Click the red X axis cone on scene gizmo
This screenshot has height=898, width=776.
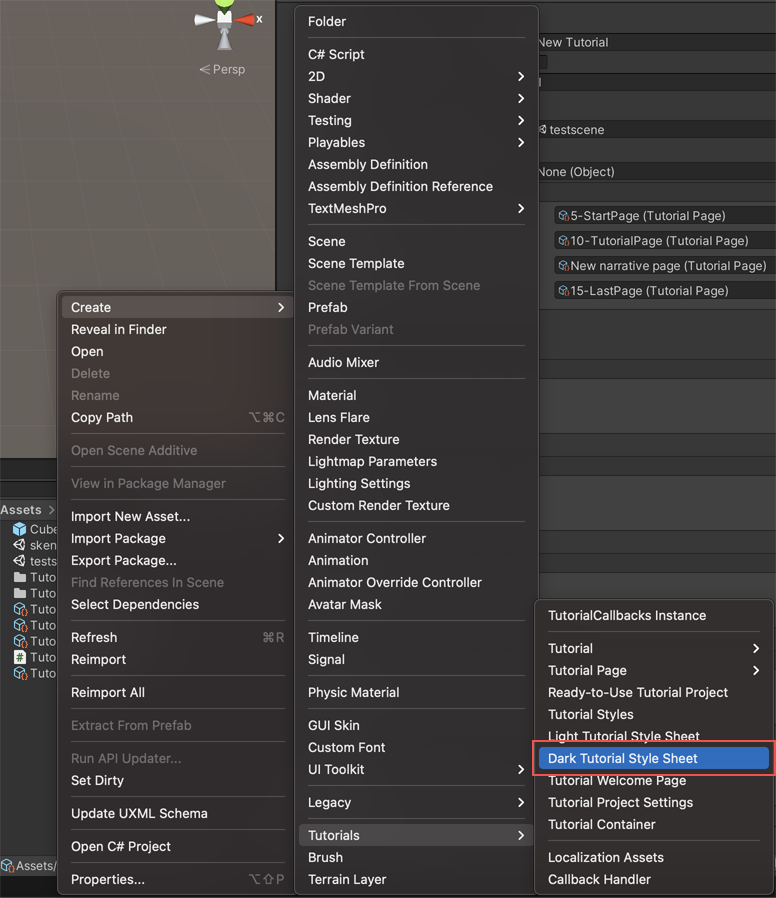(246, 19)
